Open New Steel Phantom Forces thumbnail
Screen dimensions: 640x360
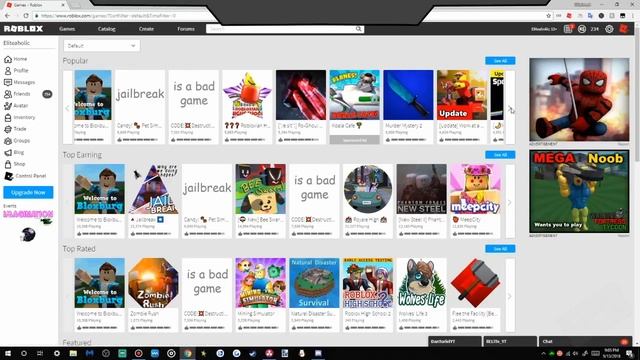point(421,189)
